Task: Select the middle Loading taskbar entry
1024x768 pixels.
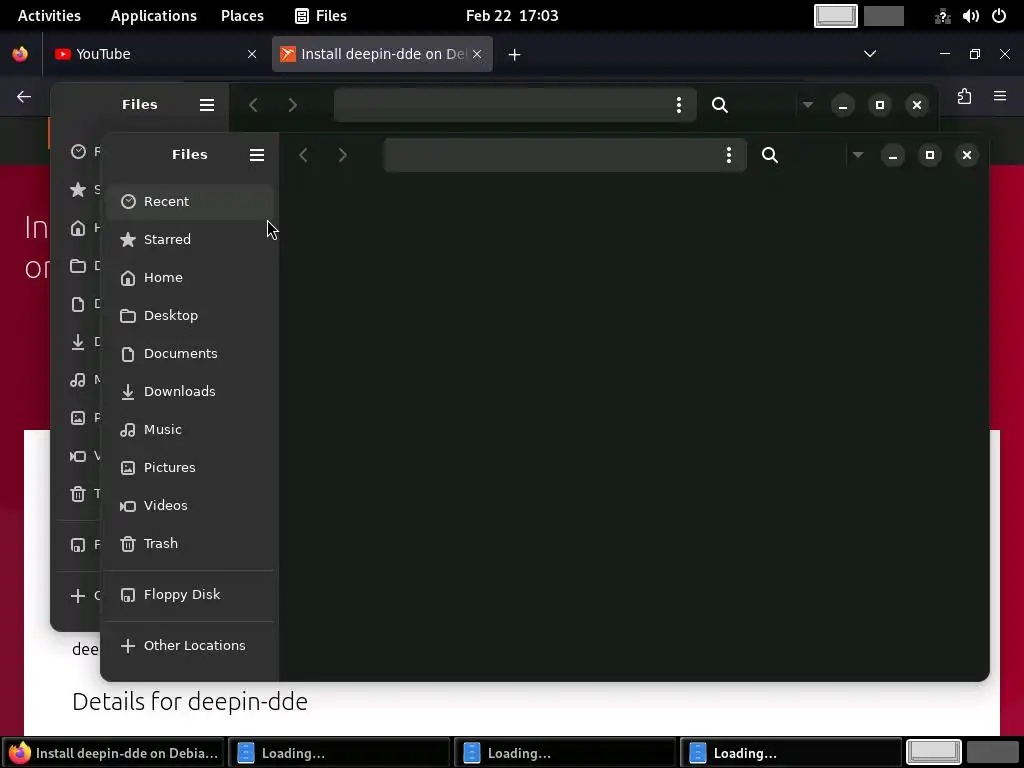Action: click(x=565, y=753)
